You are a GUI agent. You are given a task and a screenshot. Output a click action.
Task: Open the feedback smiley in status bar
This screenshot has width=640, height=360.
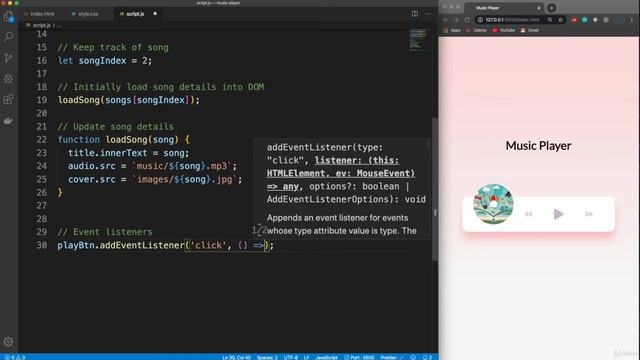tap(413, 357)
